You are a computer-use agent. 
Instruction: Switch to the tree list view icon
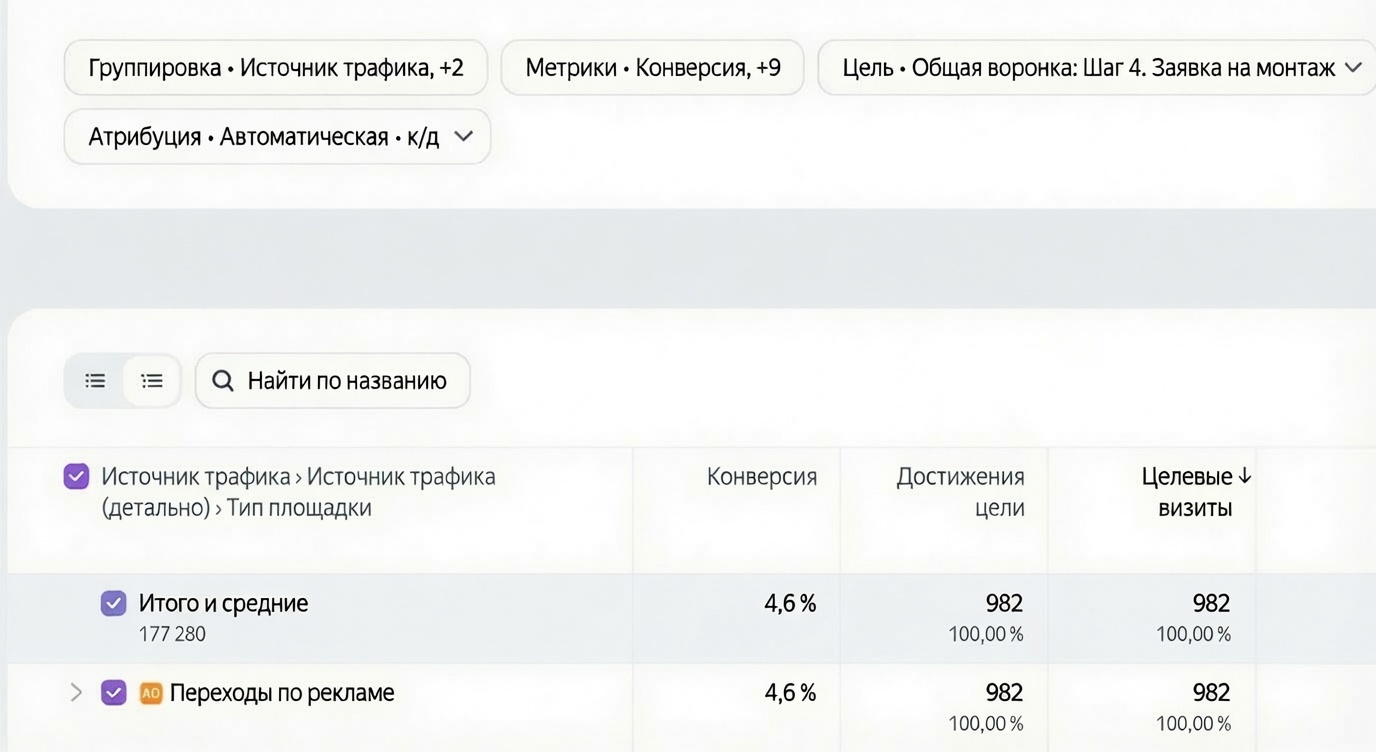[152, 381]
